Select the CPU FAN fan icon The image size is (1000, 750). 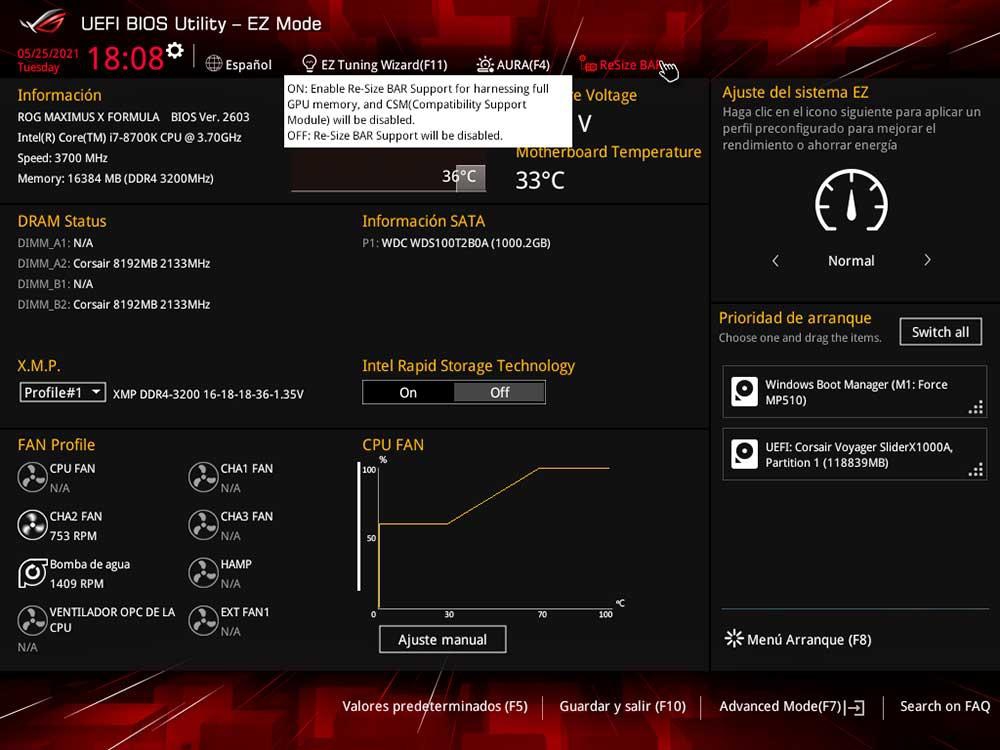pyautogui.click(x=32, y=477)
